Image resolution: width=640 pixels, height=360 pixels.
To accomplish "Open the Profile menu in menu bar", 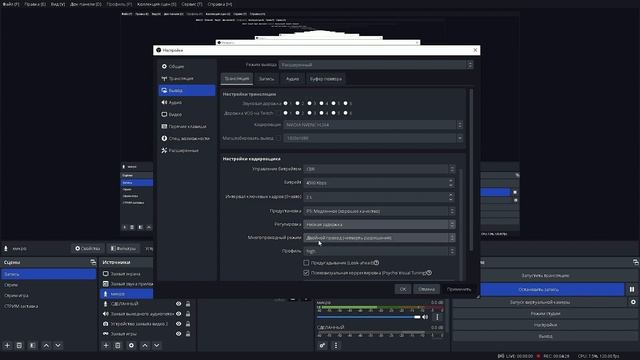I will click(119, 4).
